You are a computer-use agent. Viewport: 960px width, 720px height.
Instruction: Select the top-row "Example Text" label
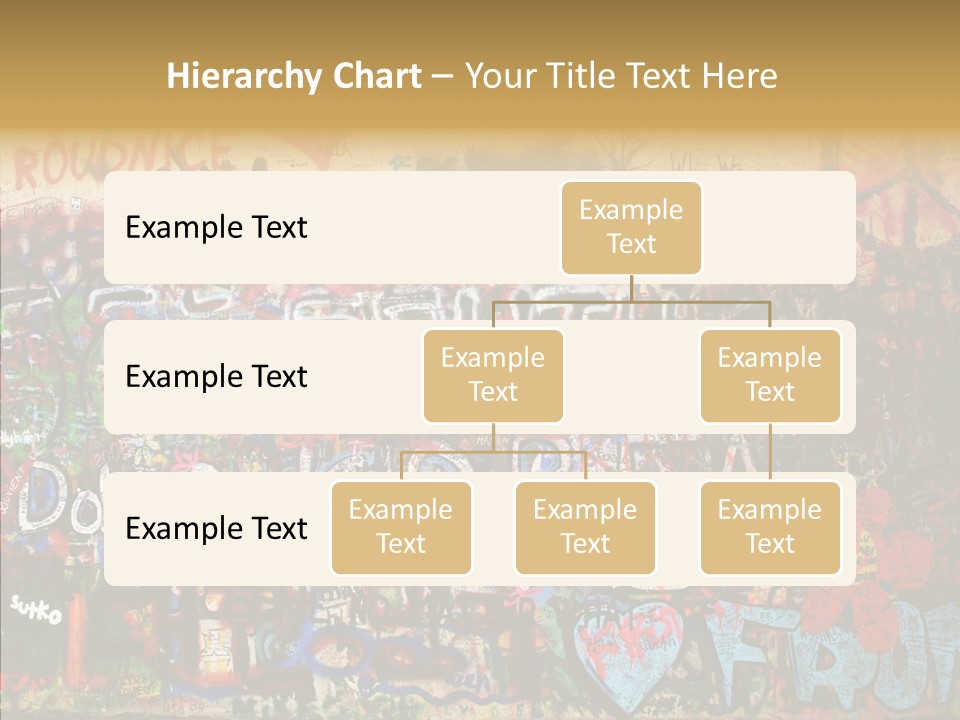tap(216, 228)
